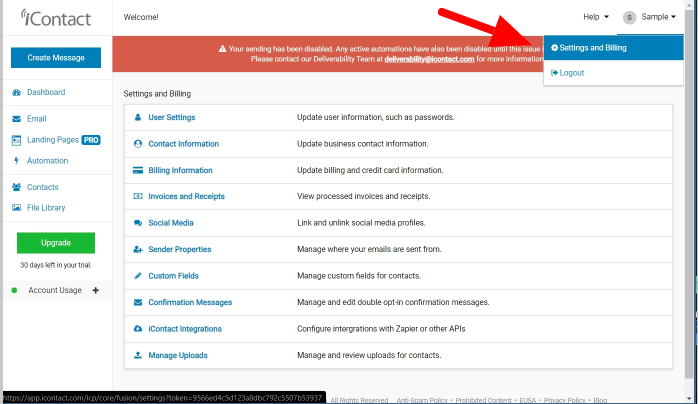This screenshot has height=404, width=698.
Task: Click the Social Media chat bubbles icon
Action: point(138,223)
